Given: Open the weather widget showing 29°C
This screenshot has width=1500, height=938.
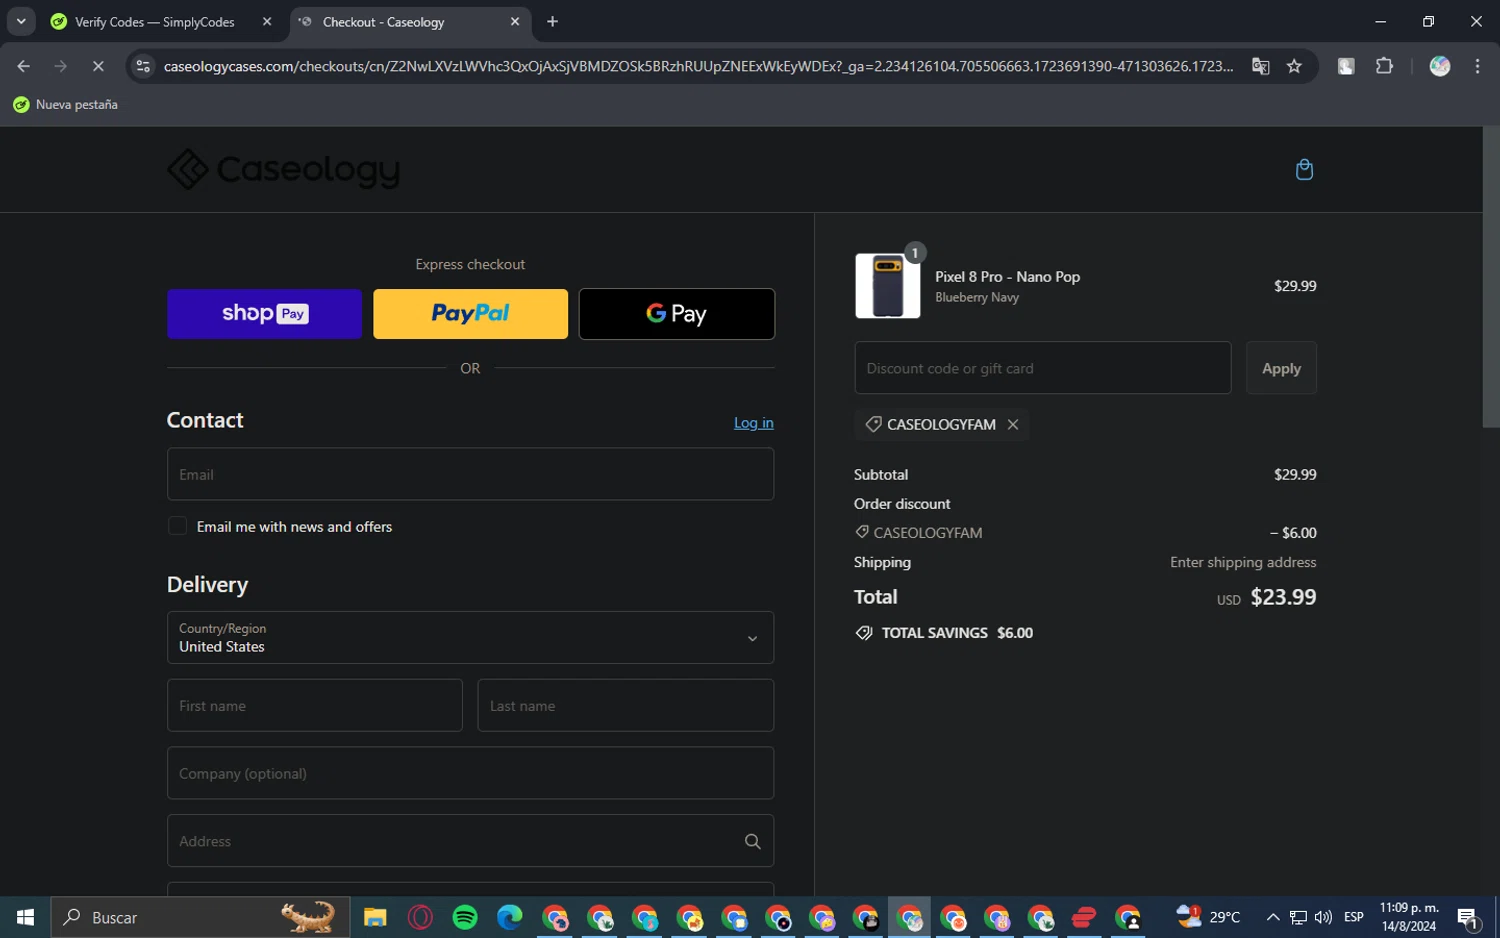Looking at the screenshot, I should point(1208,917).
